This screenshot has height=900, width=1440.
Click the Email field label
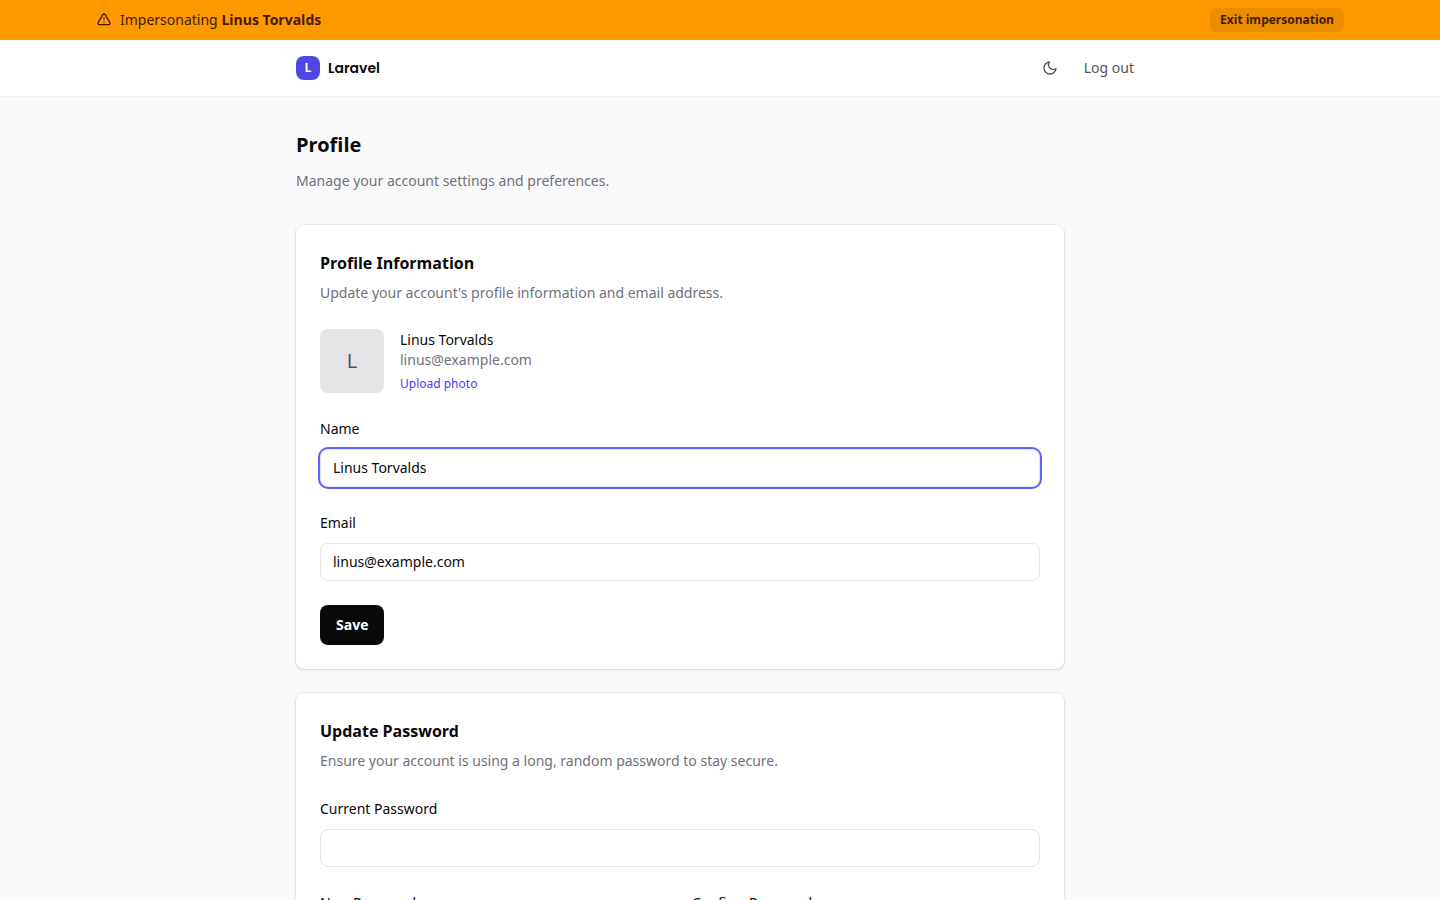coord(338,523)
